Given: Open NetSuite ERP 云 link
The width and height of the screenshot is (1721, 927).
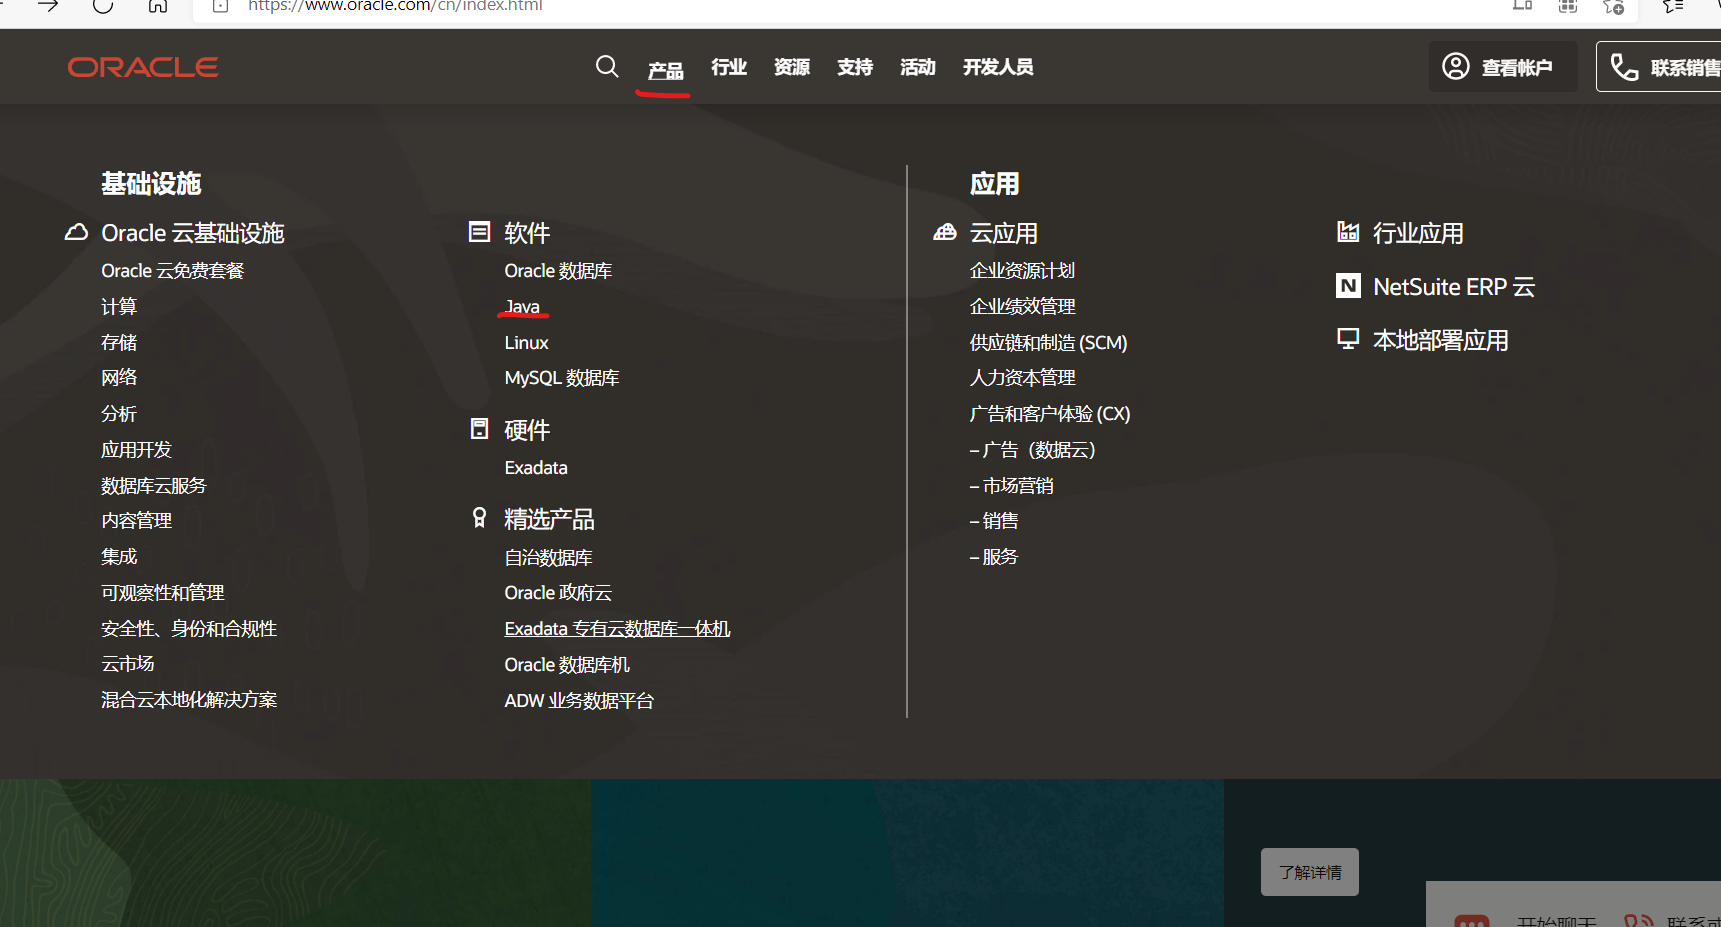Looking at the screenshot, I should (x=1454, y=287).
